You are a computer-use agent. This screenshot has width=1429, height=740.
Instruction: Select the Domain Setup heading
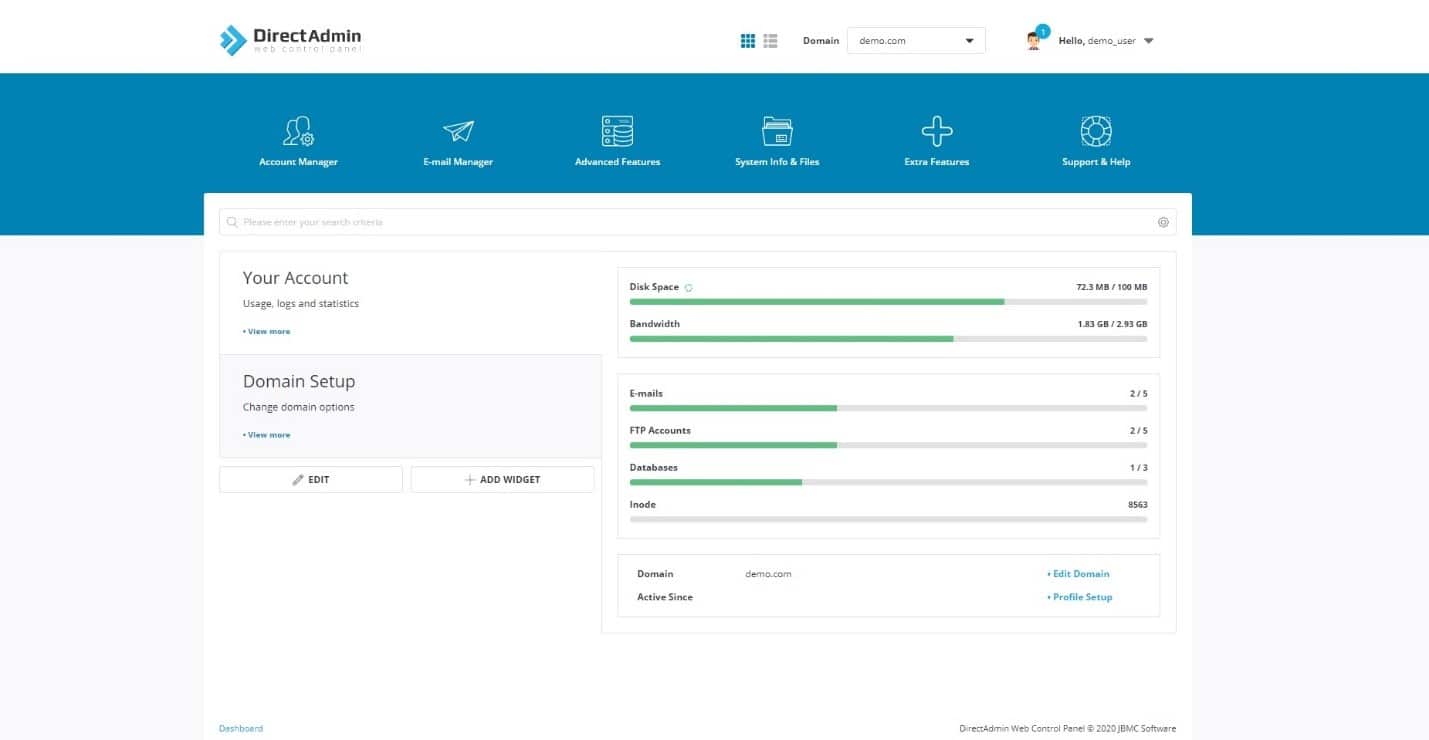(299, 381)
